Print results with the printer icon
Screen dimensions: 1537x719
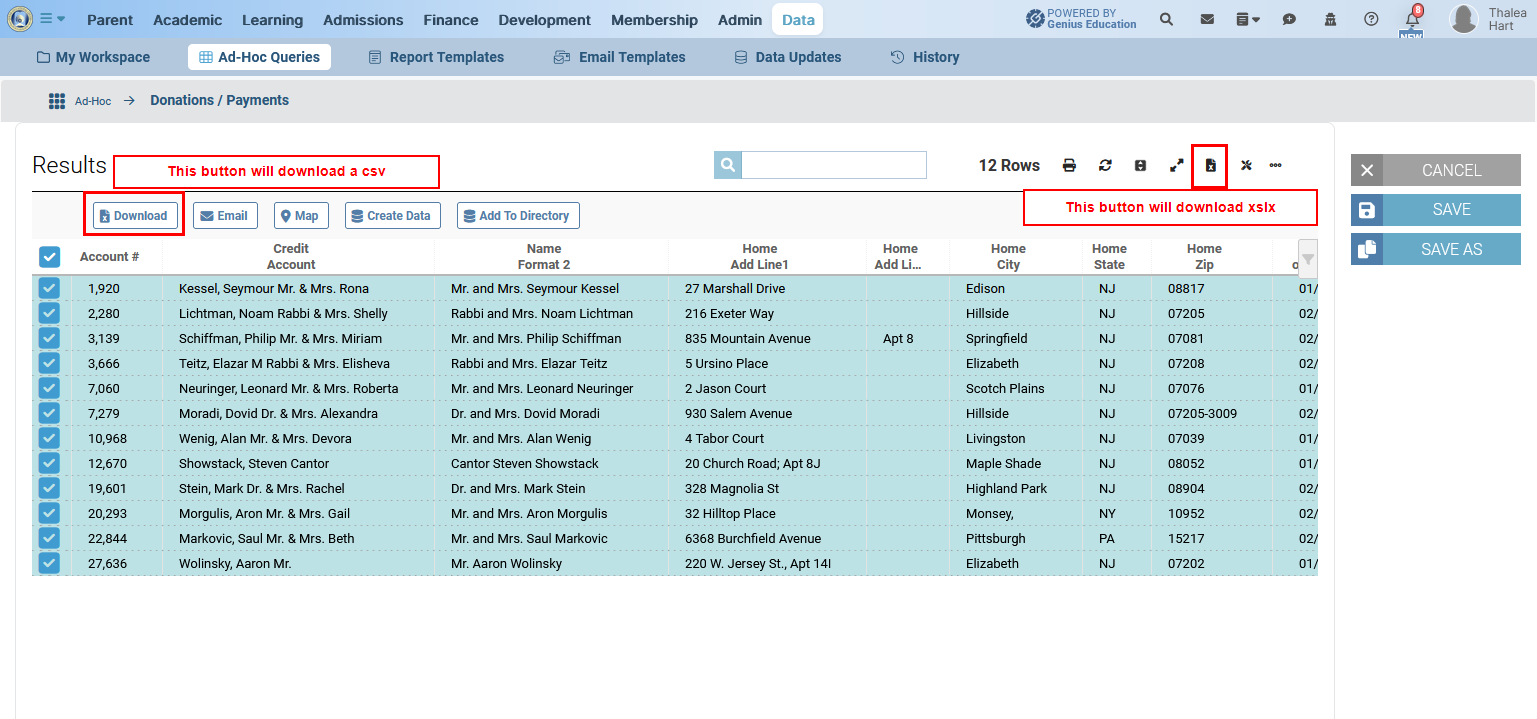[1069, 165]
